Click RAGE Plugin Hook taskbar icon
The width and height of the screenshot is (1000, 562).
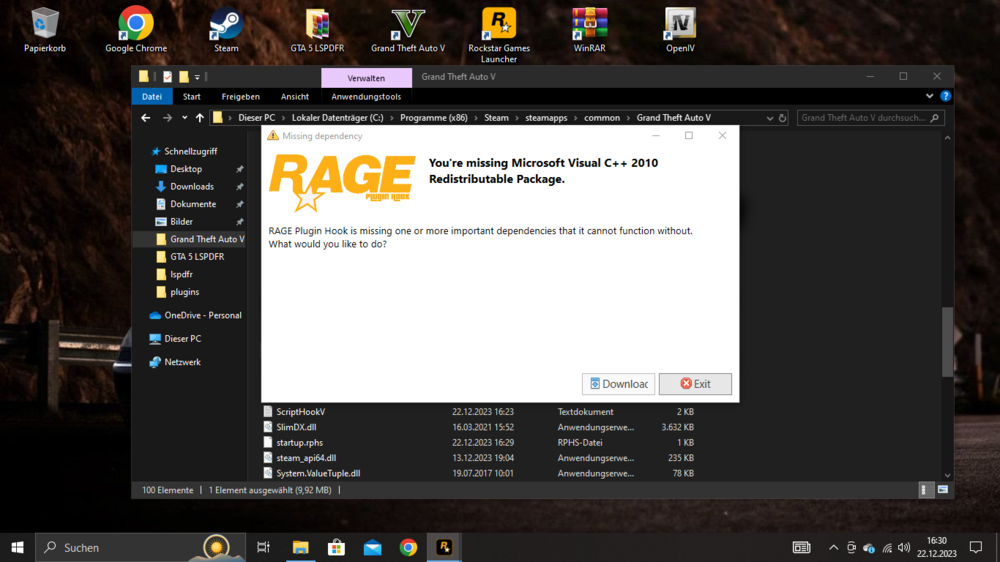444,547
